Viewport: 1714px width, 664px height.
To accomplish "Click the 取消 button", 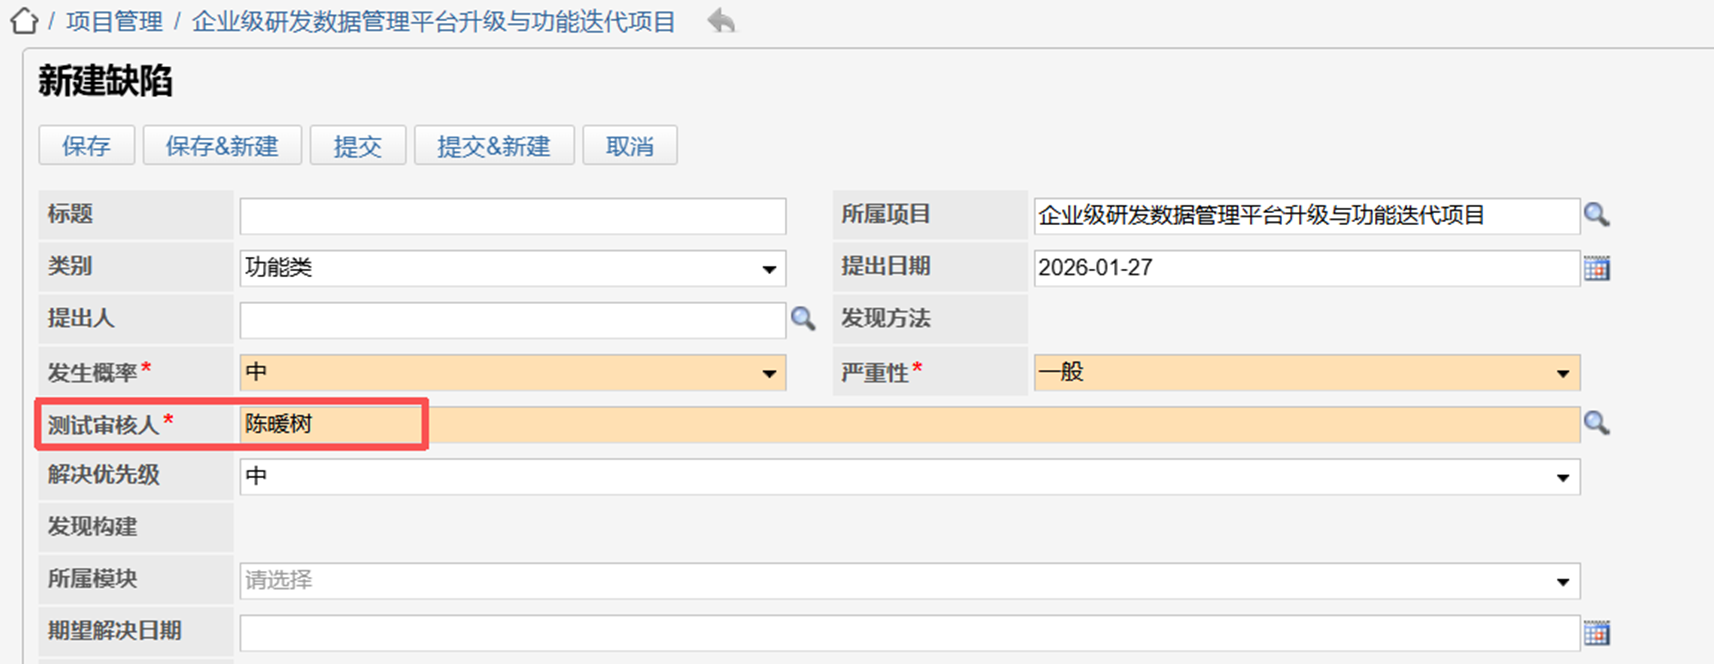I will click(629, 146).
